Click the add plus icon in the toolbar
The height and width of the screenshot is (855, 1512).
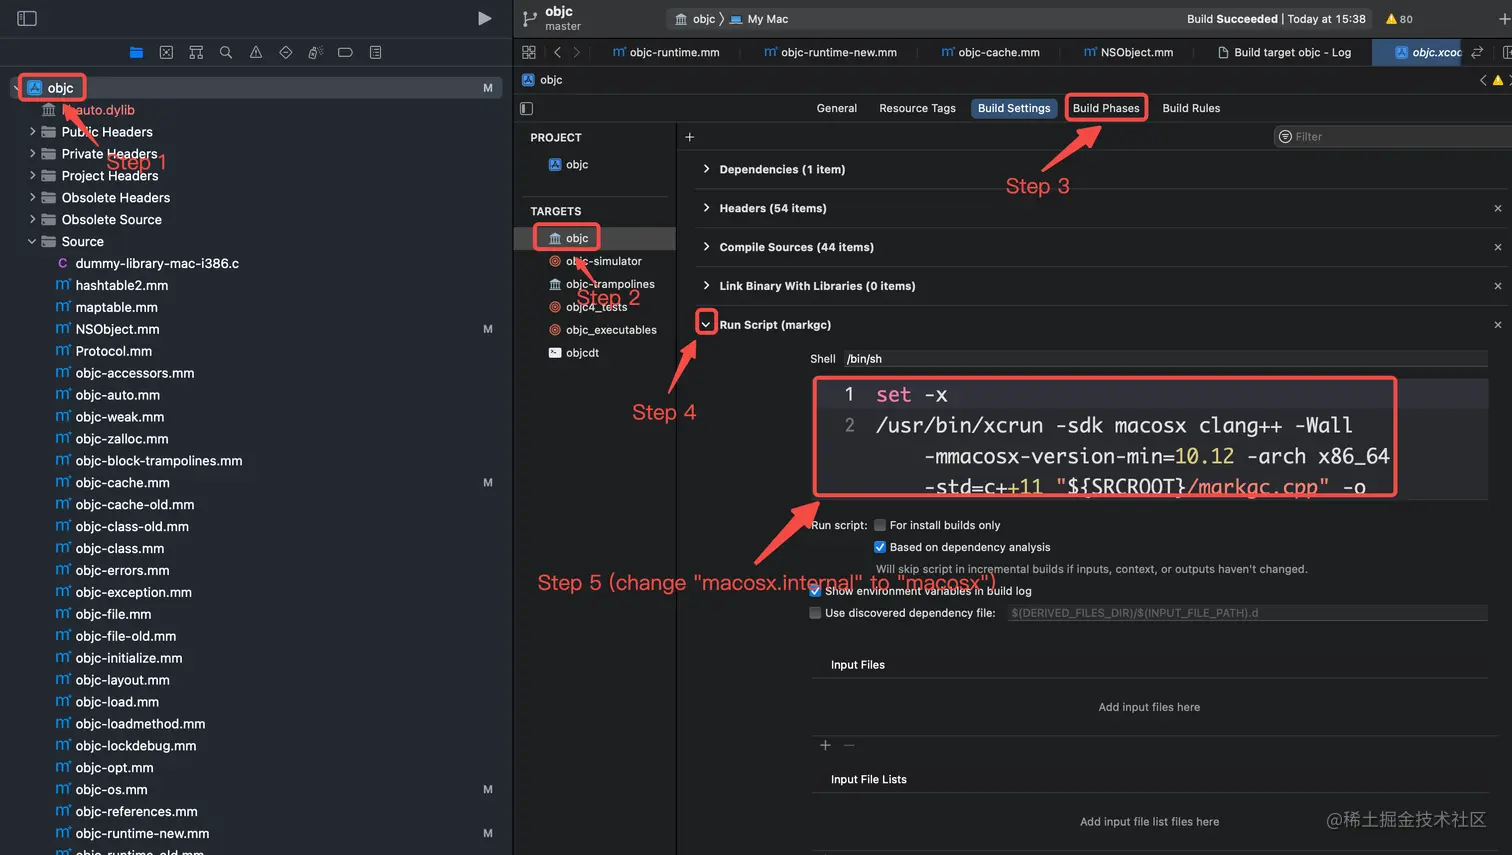coord(1504,19)
